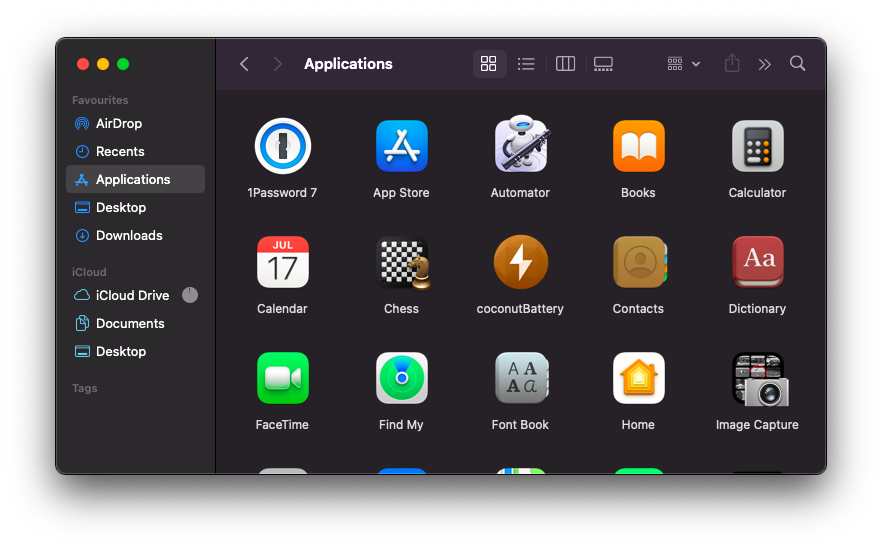Maximize the window with green button

click(x=123, y=64)
